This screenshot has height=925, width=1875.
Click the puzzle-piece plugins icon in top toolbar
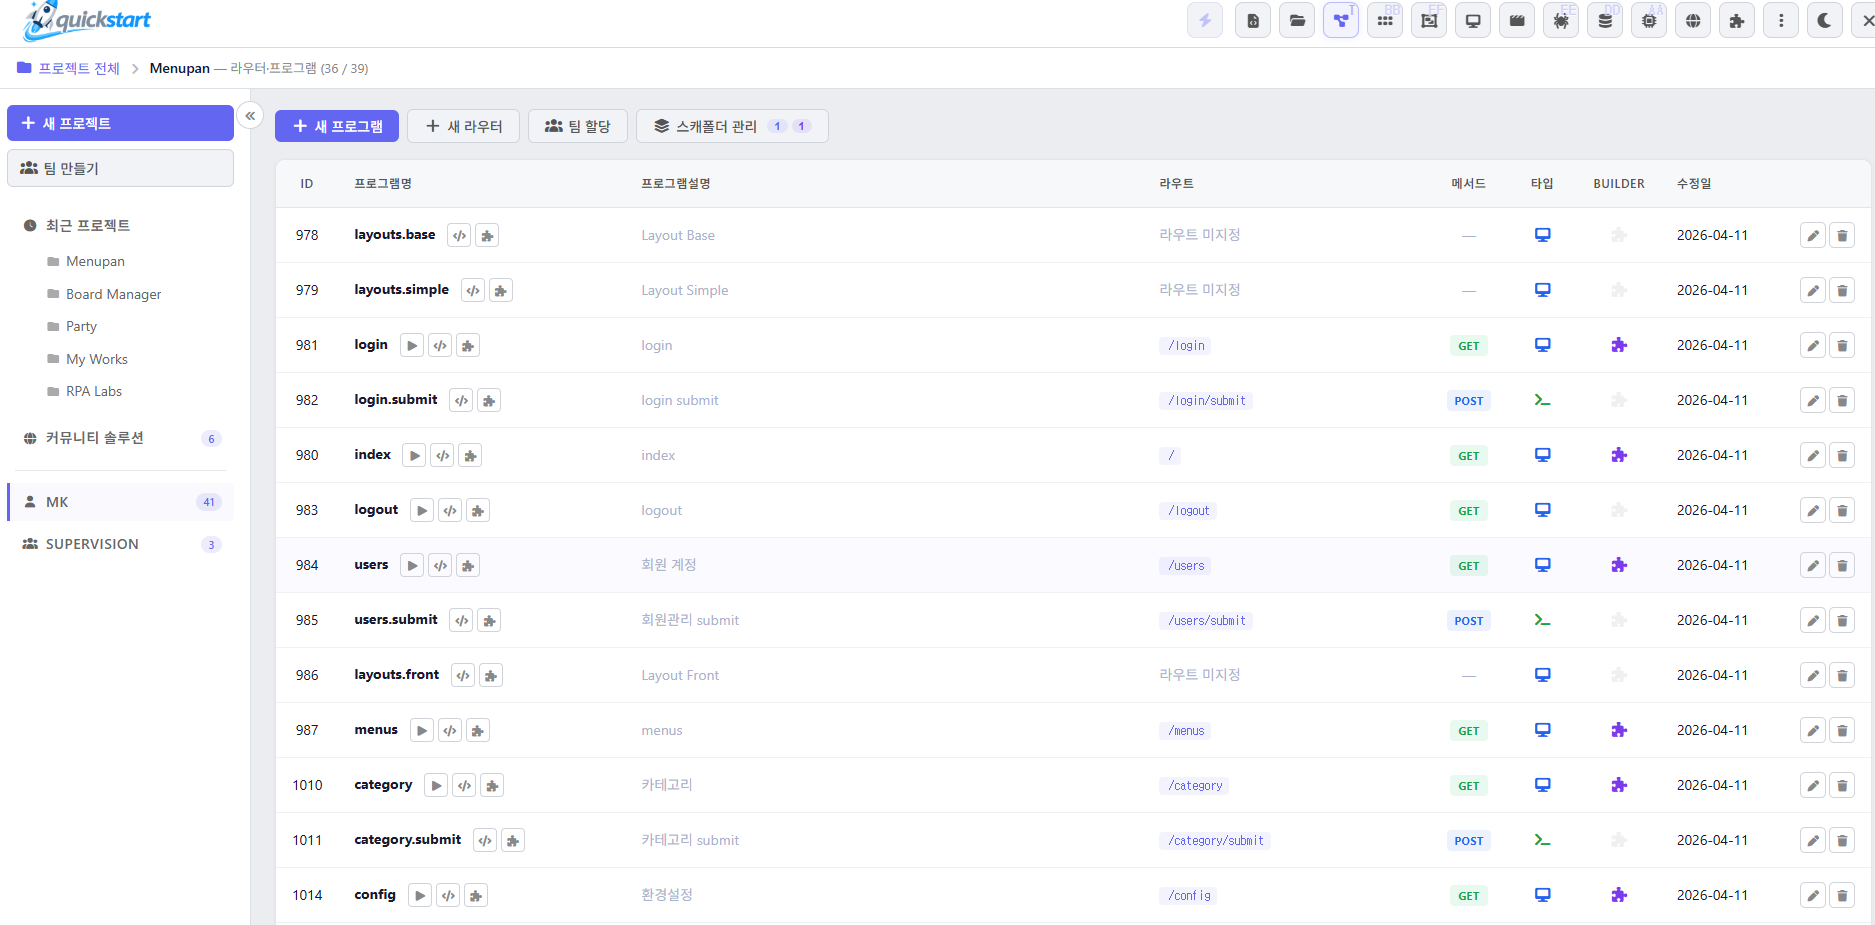pyautogui.click(x=1737, y=20)
